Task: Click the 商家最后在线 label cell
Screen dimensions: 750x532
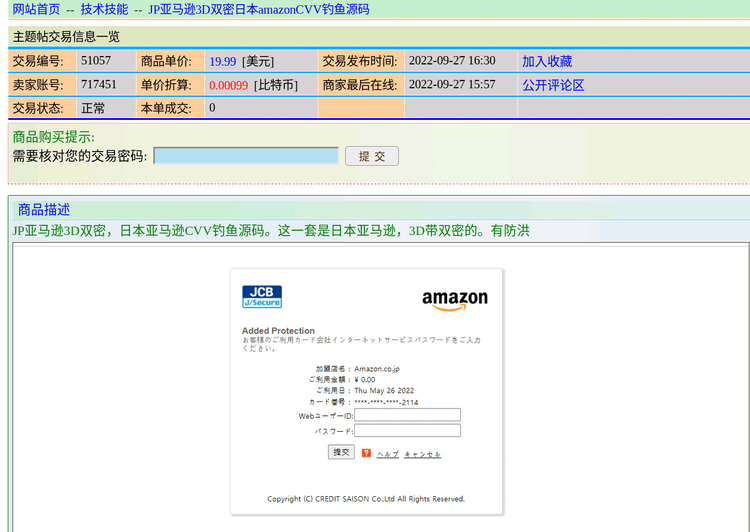Action: [361, 85]
